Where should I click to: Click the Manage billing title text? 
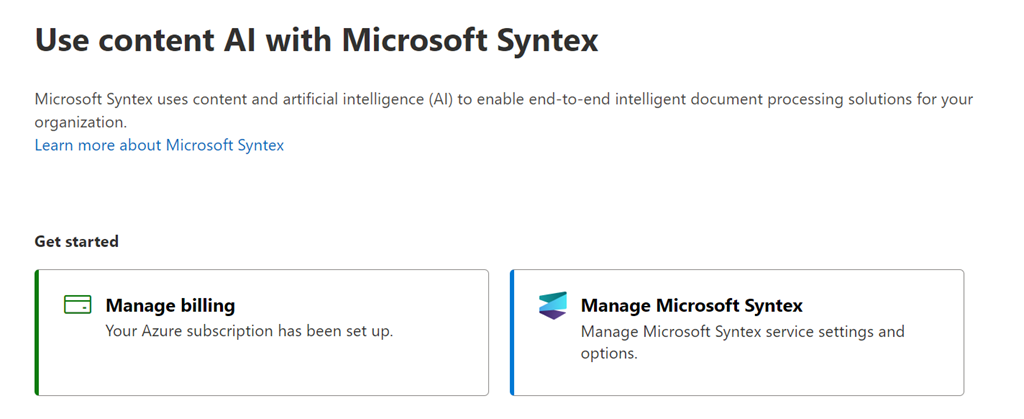(x=170, y=305)
